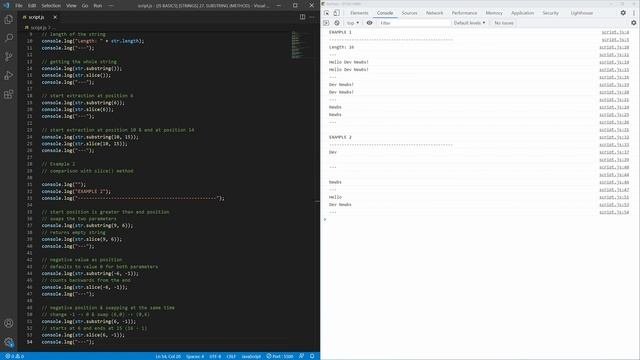Switch to the Performance tab in DevTools
The image size is (640, 360).
(464, 13)
